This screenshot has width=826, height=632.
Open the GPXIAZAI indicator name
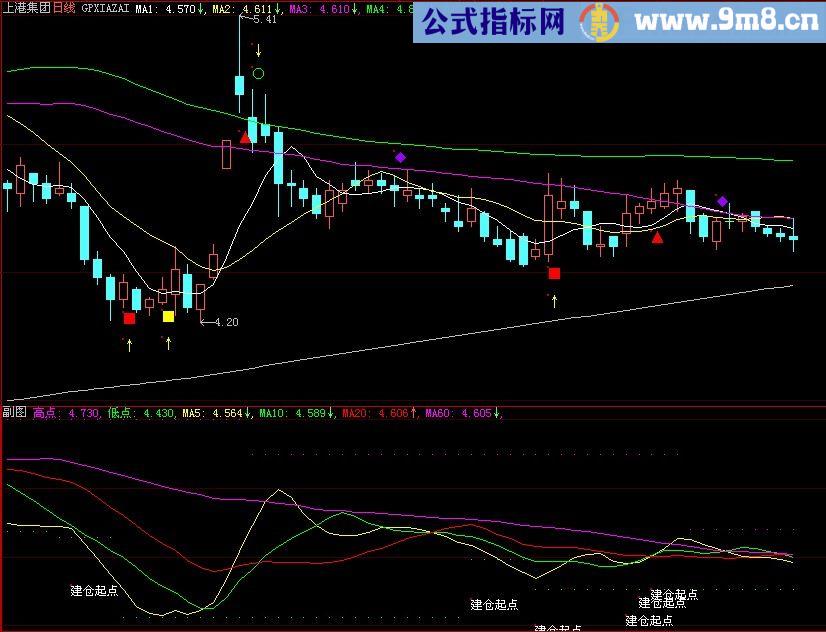(106, 8)
